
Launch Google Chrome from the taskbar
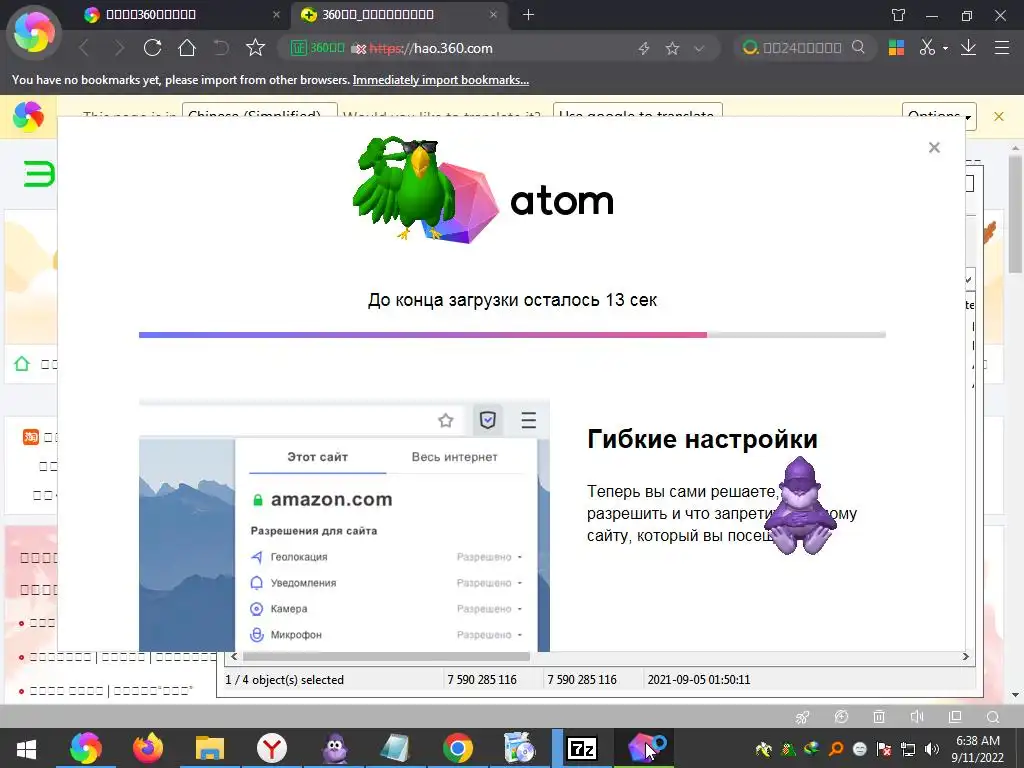pos(458,748)
